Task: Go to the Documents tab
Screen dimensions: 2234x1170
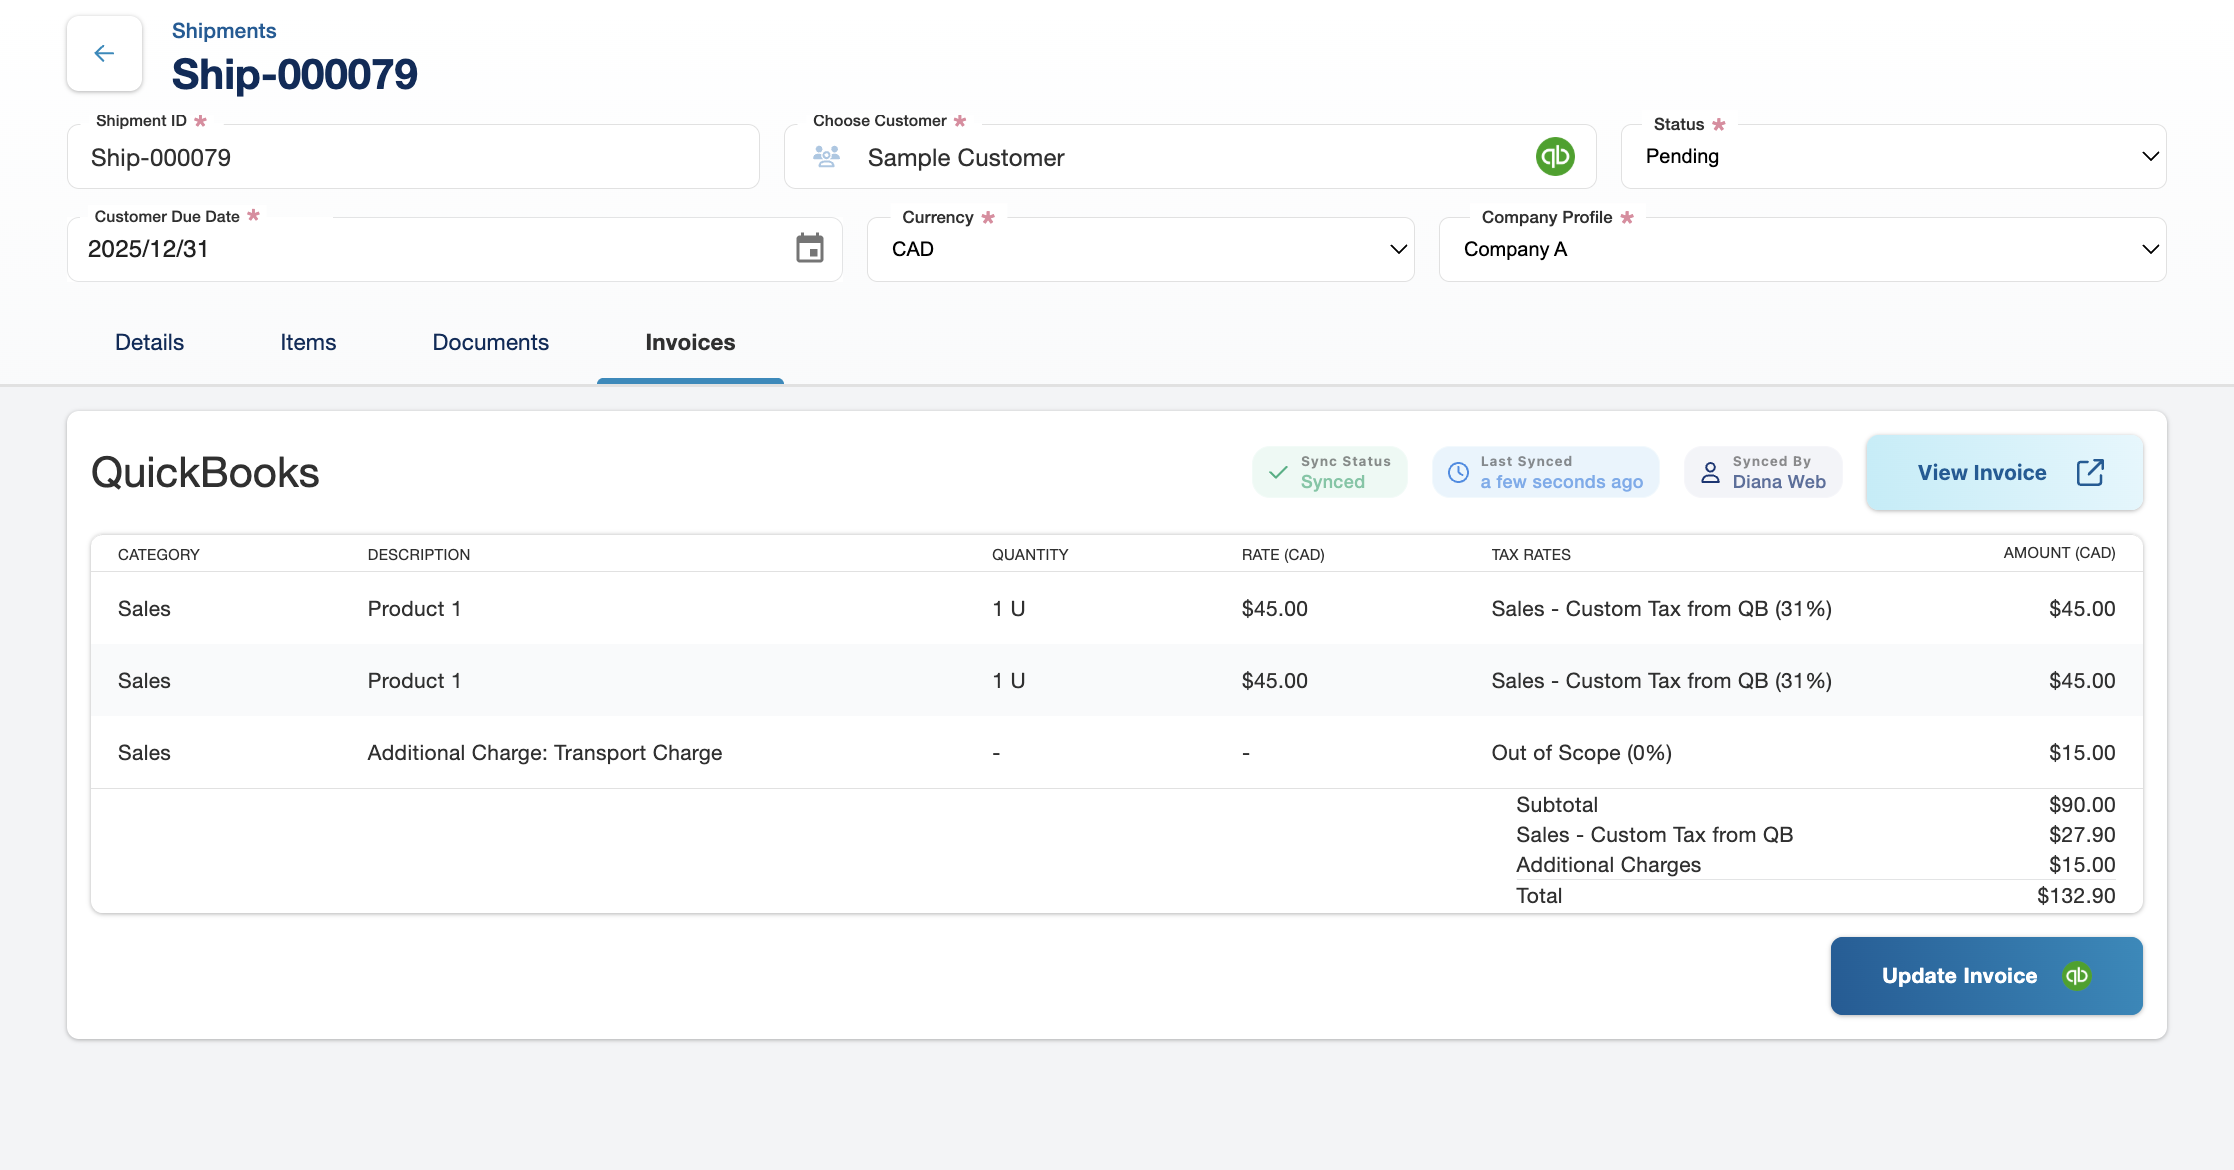Action: [x=490, y=342]
